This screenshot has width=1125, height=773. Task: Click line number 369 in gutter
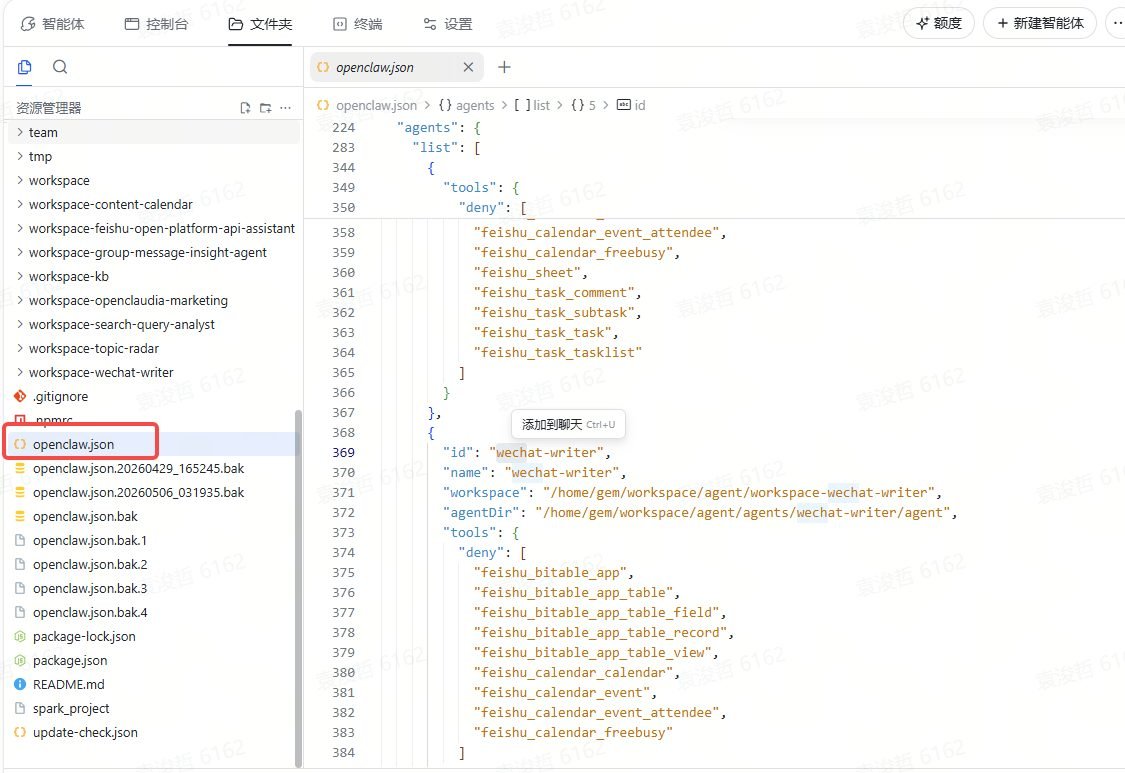pos(343,452)
